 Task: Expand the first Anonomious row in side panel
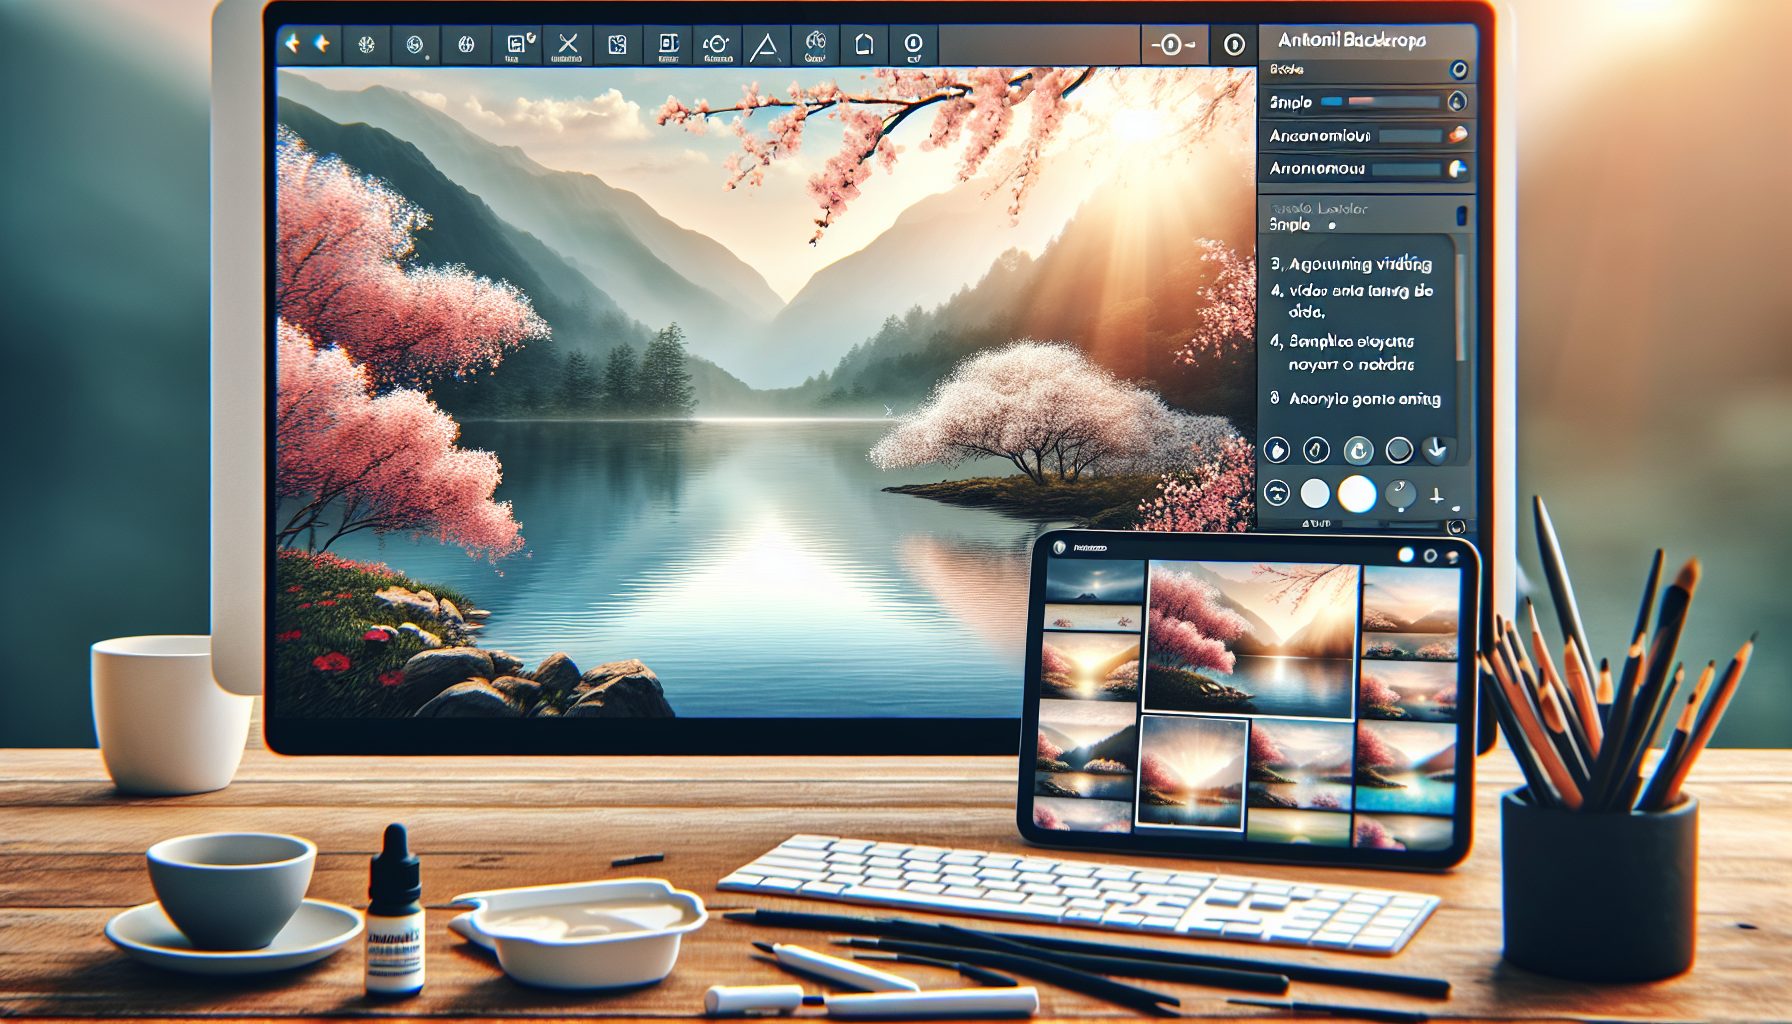pyautogui.click(x=1367, y=135)
